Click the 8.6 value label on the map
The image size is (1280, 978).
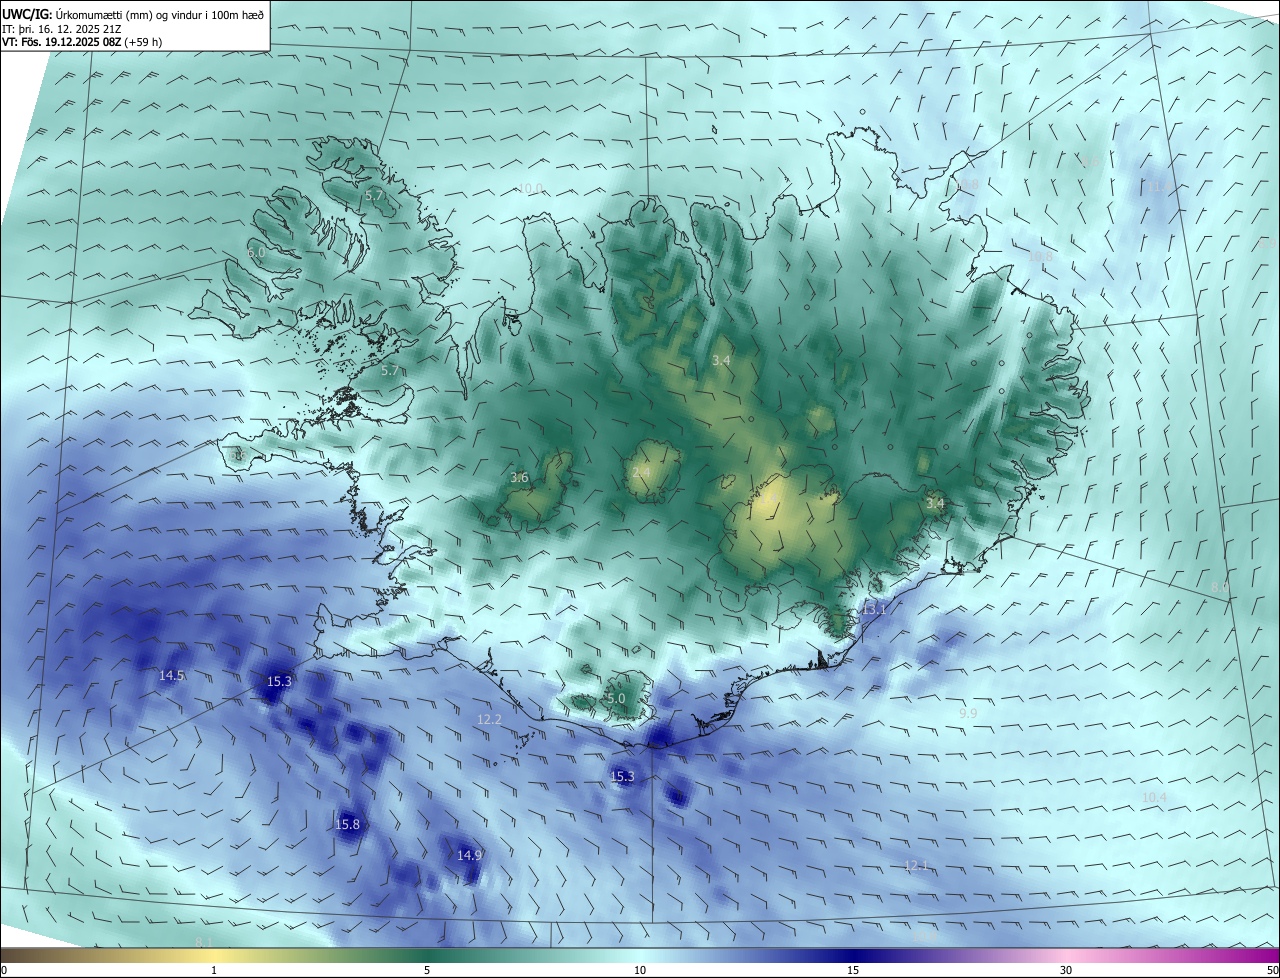click(1090, 161)
